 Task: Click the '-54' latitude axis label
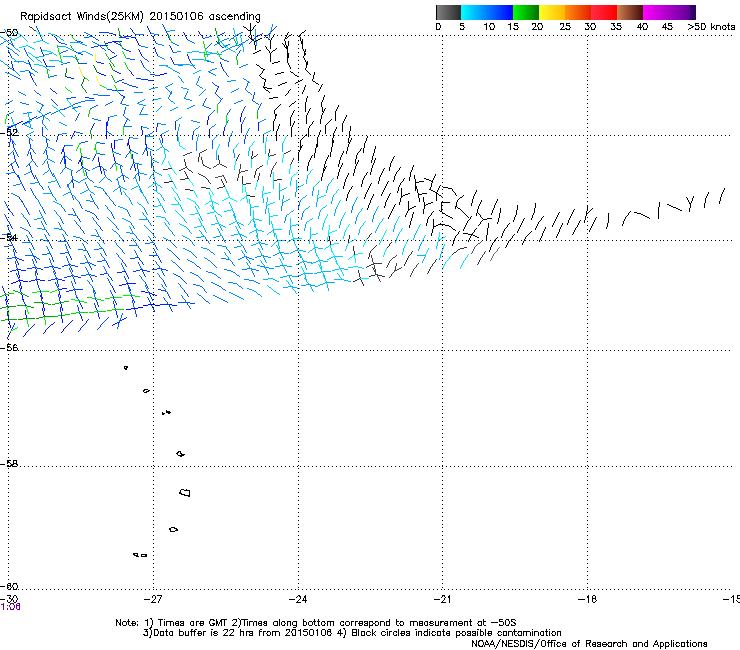(x=9, y=237)
